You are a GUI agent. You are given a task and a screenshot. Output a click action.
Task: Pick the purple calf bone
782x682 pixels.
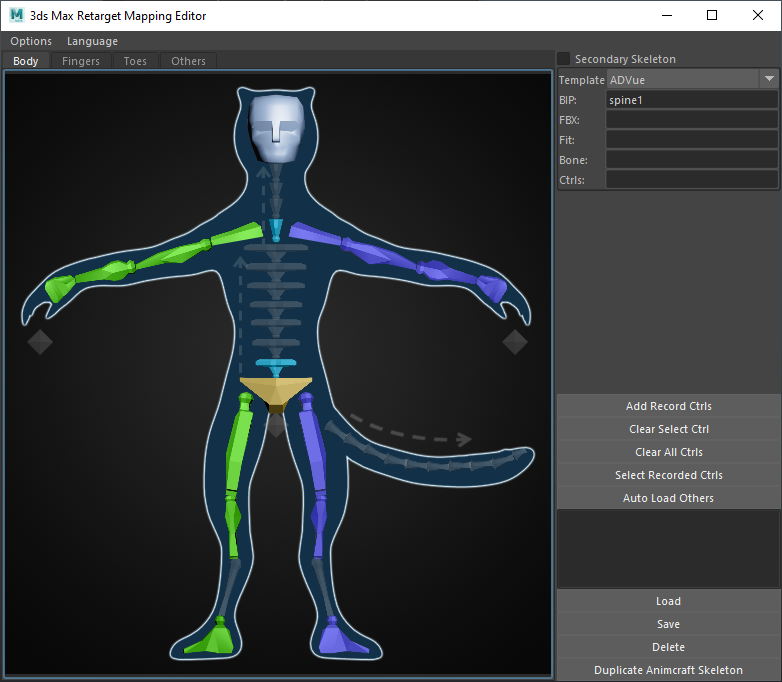pyautogui.click(x=319, y=525)
